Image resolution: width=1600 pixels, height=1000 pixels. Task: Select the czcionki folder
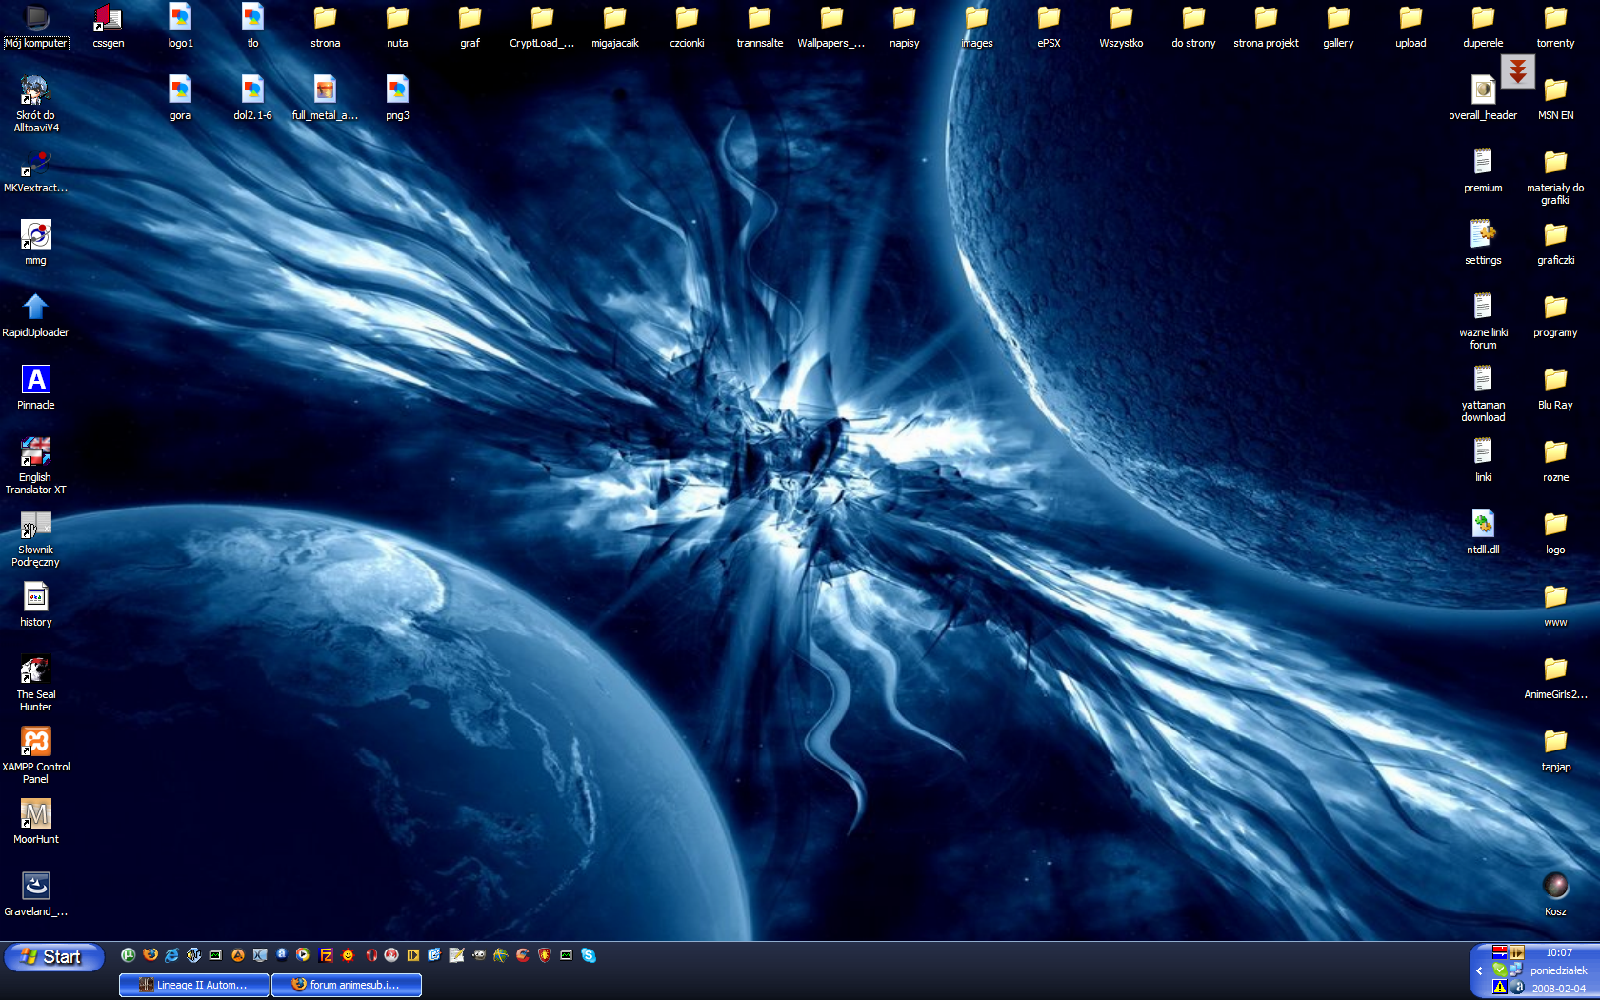tap(687, 26)
